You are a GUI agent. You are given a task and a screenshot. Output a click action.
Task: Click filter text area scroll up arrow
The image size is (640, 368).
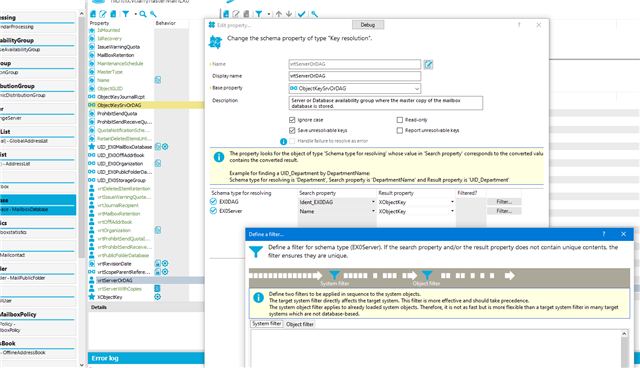click(x=624, y=334)
